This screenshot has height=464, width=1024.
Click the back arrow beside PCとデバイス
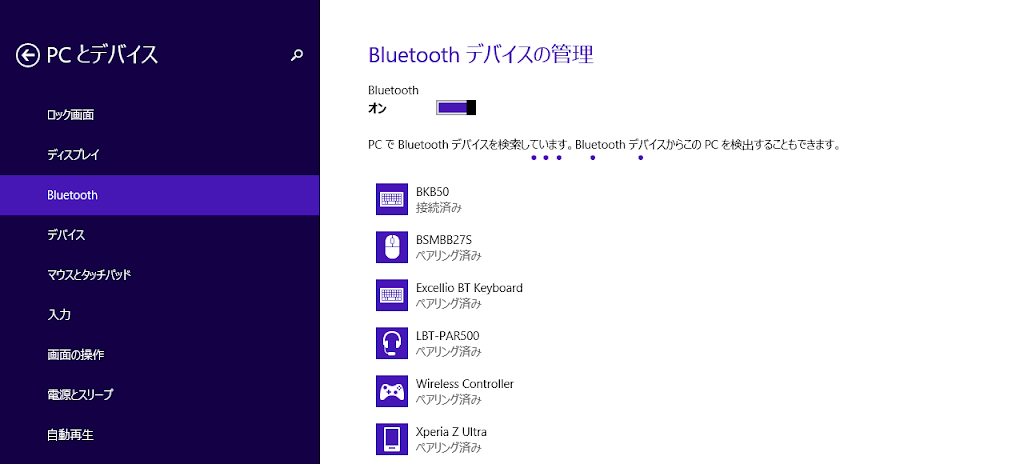pos(28,55)
